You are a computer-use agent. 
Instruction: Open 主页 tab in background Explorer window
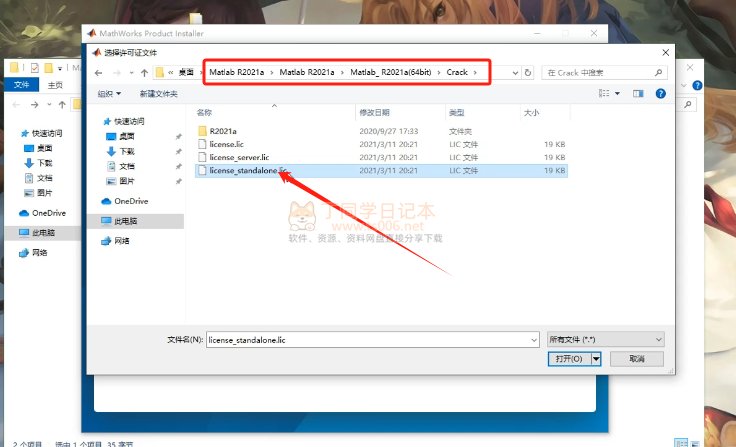pyautogui.click(x=55, y=85)
